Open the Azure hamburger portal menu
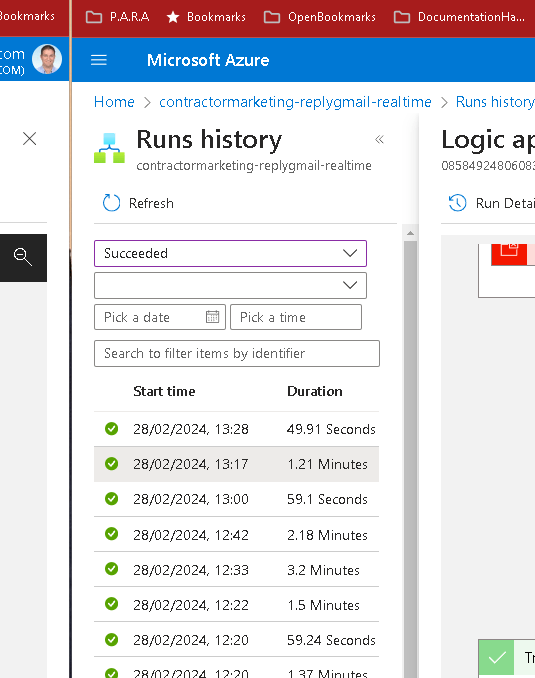Viewport: 535px width, 678px height. 99,60
